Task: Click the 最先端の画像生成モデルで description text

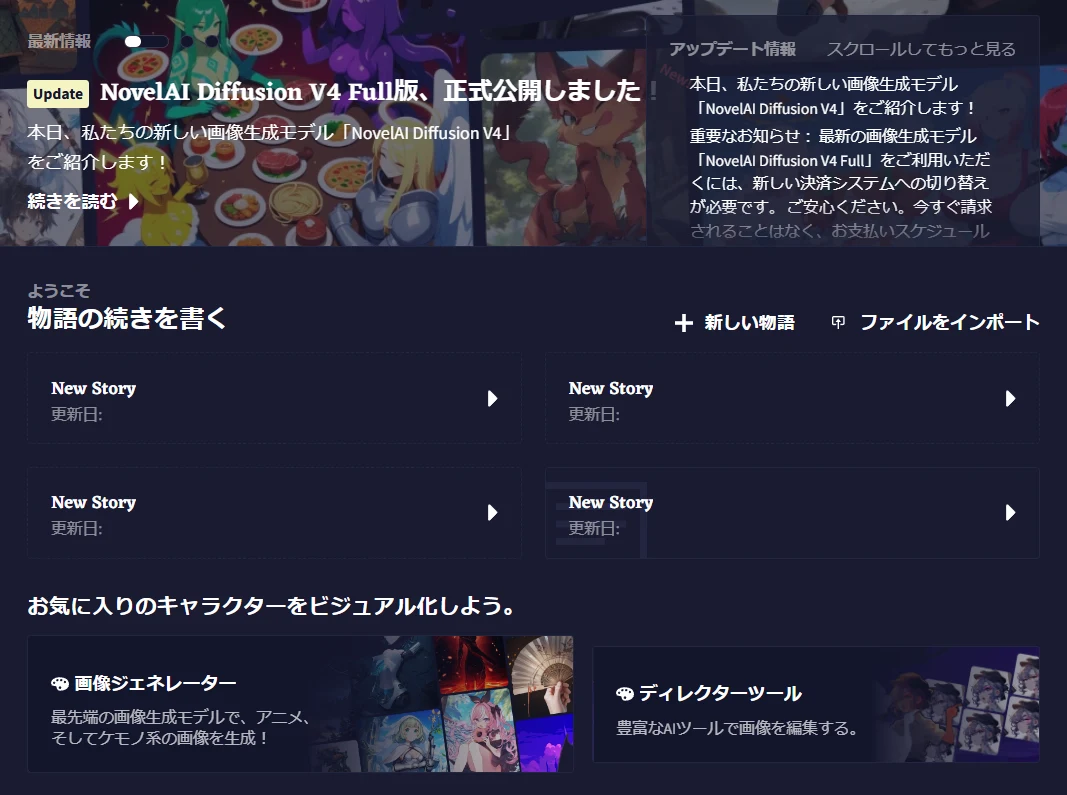Action: pos(180,727)
